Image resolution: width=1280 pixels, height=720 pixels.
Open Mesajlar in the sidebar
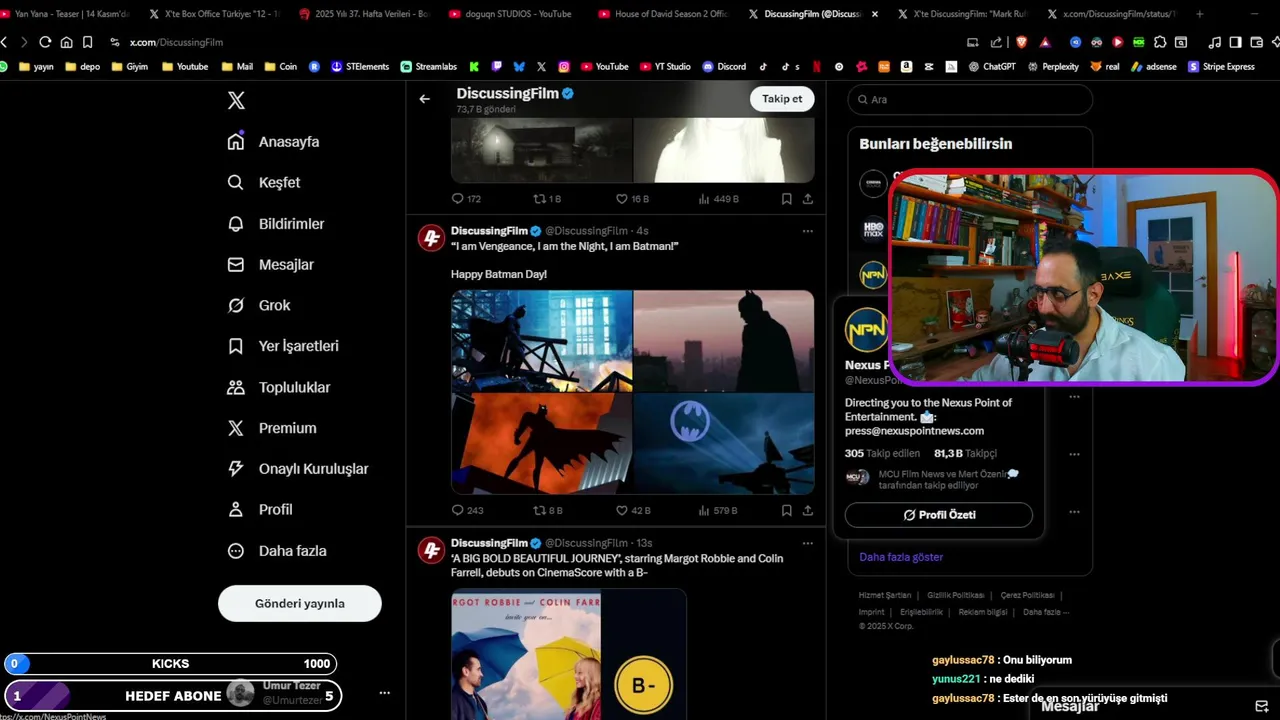pos(270,264)
